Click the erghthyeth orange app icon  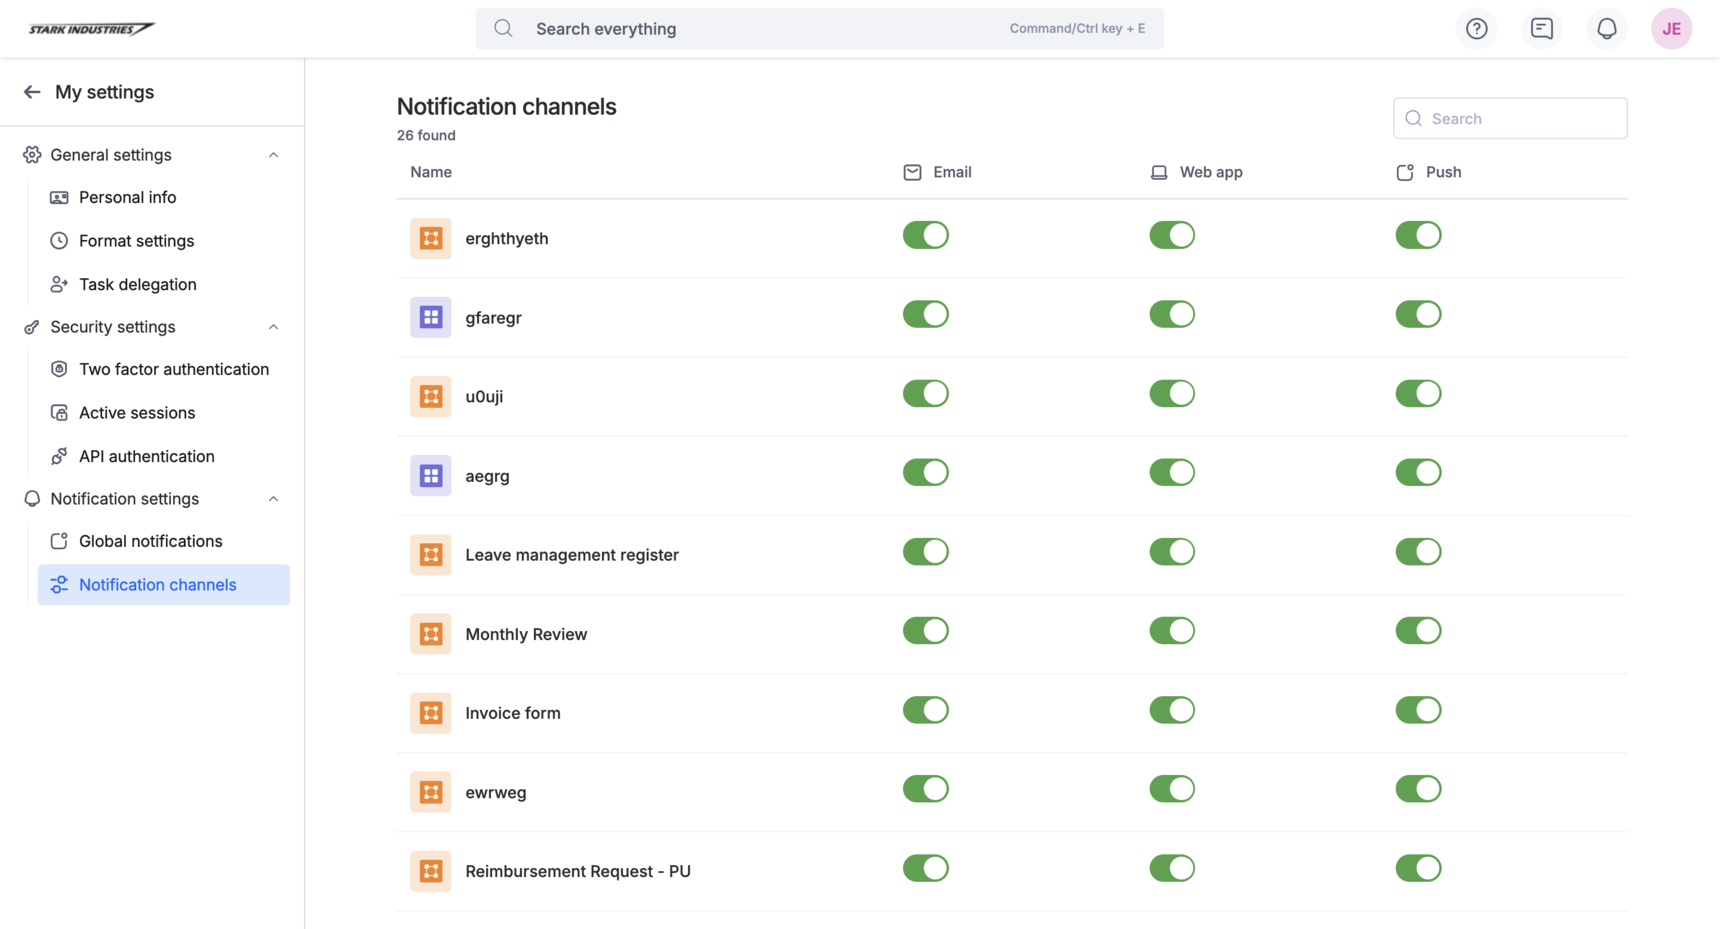click(x=431, y=238)
